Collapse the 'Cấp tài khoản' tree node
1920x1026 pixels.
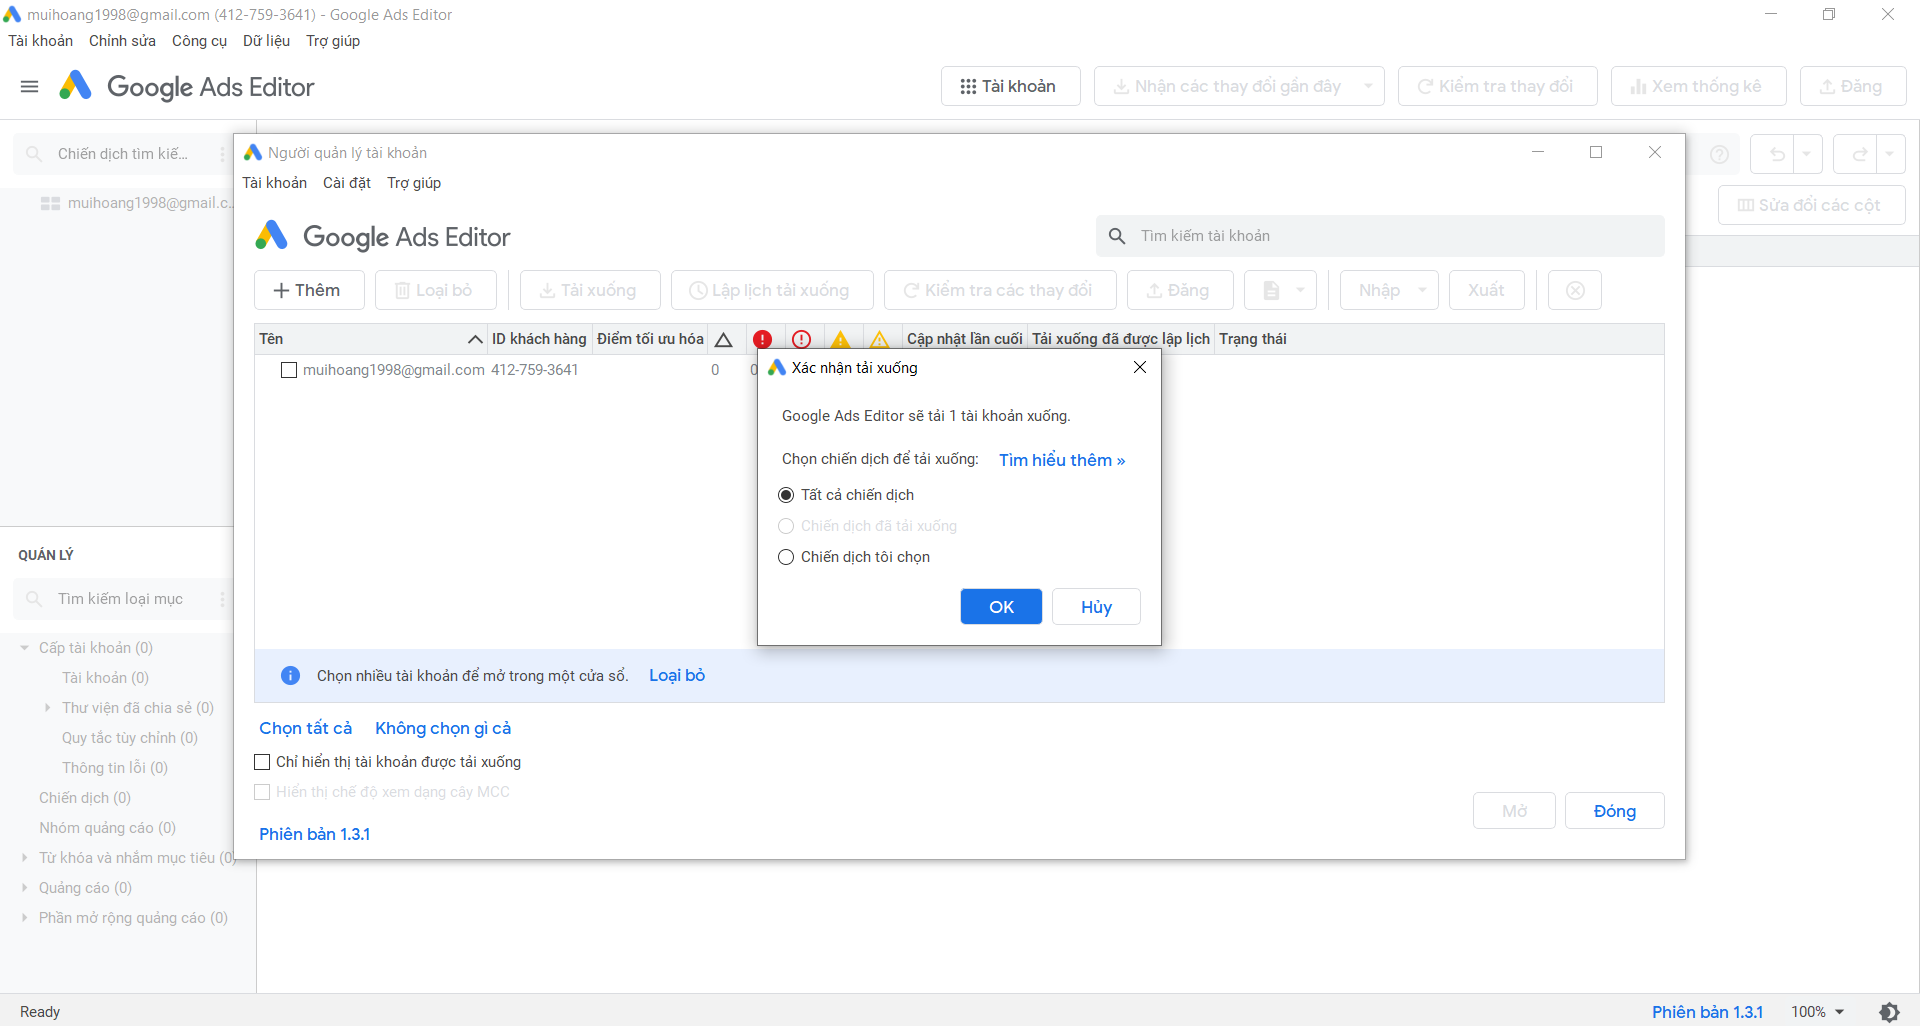[25, 648]
